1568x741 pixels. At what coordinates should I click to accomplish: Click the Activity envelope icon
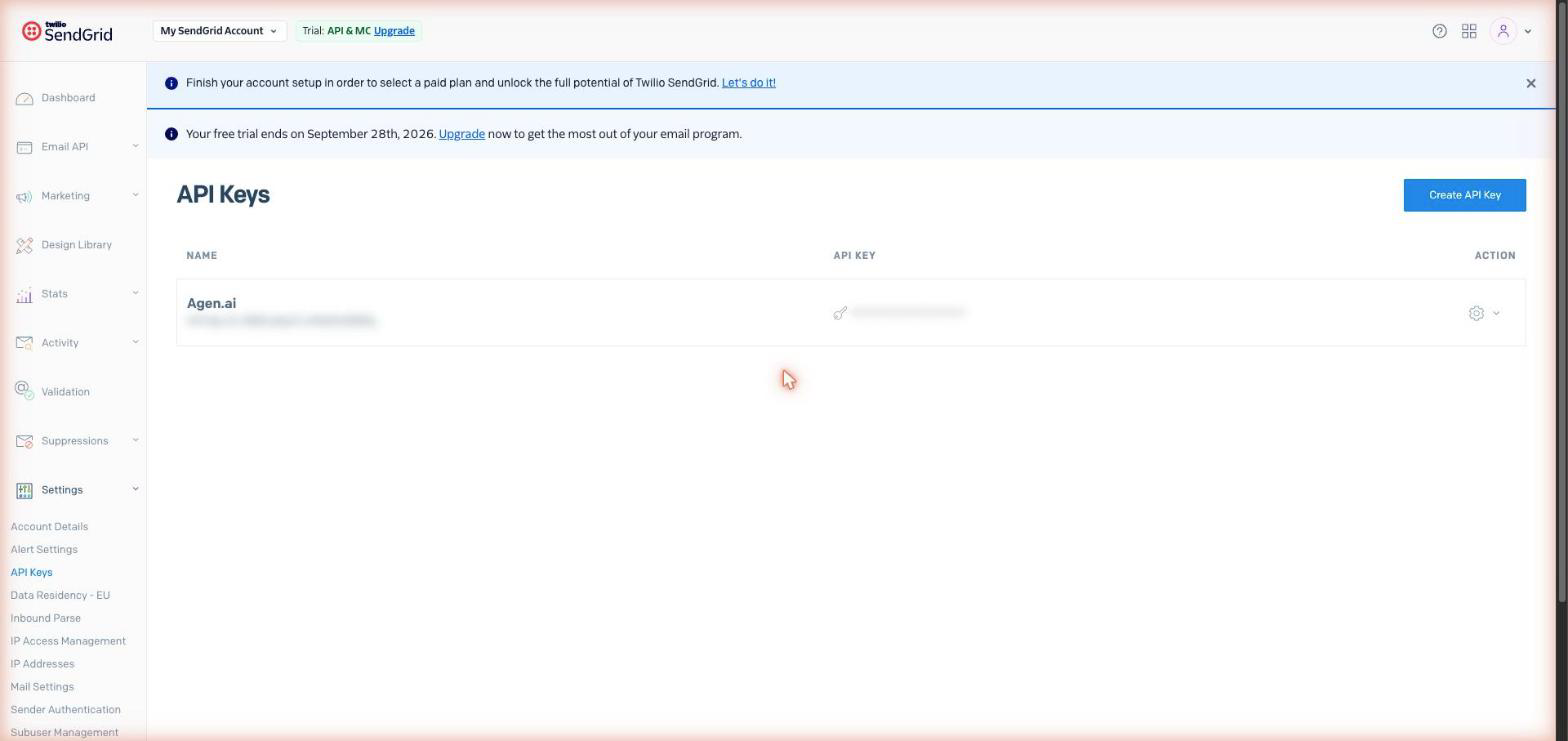pyautogui.click(x=25, y=343)
